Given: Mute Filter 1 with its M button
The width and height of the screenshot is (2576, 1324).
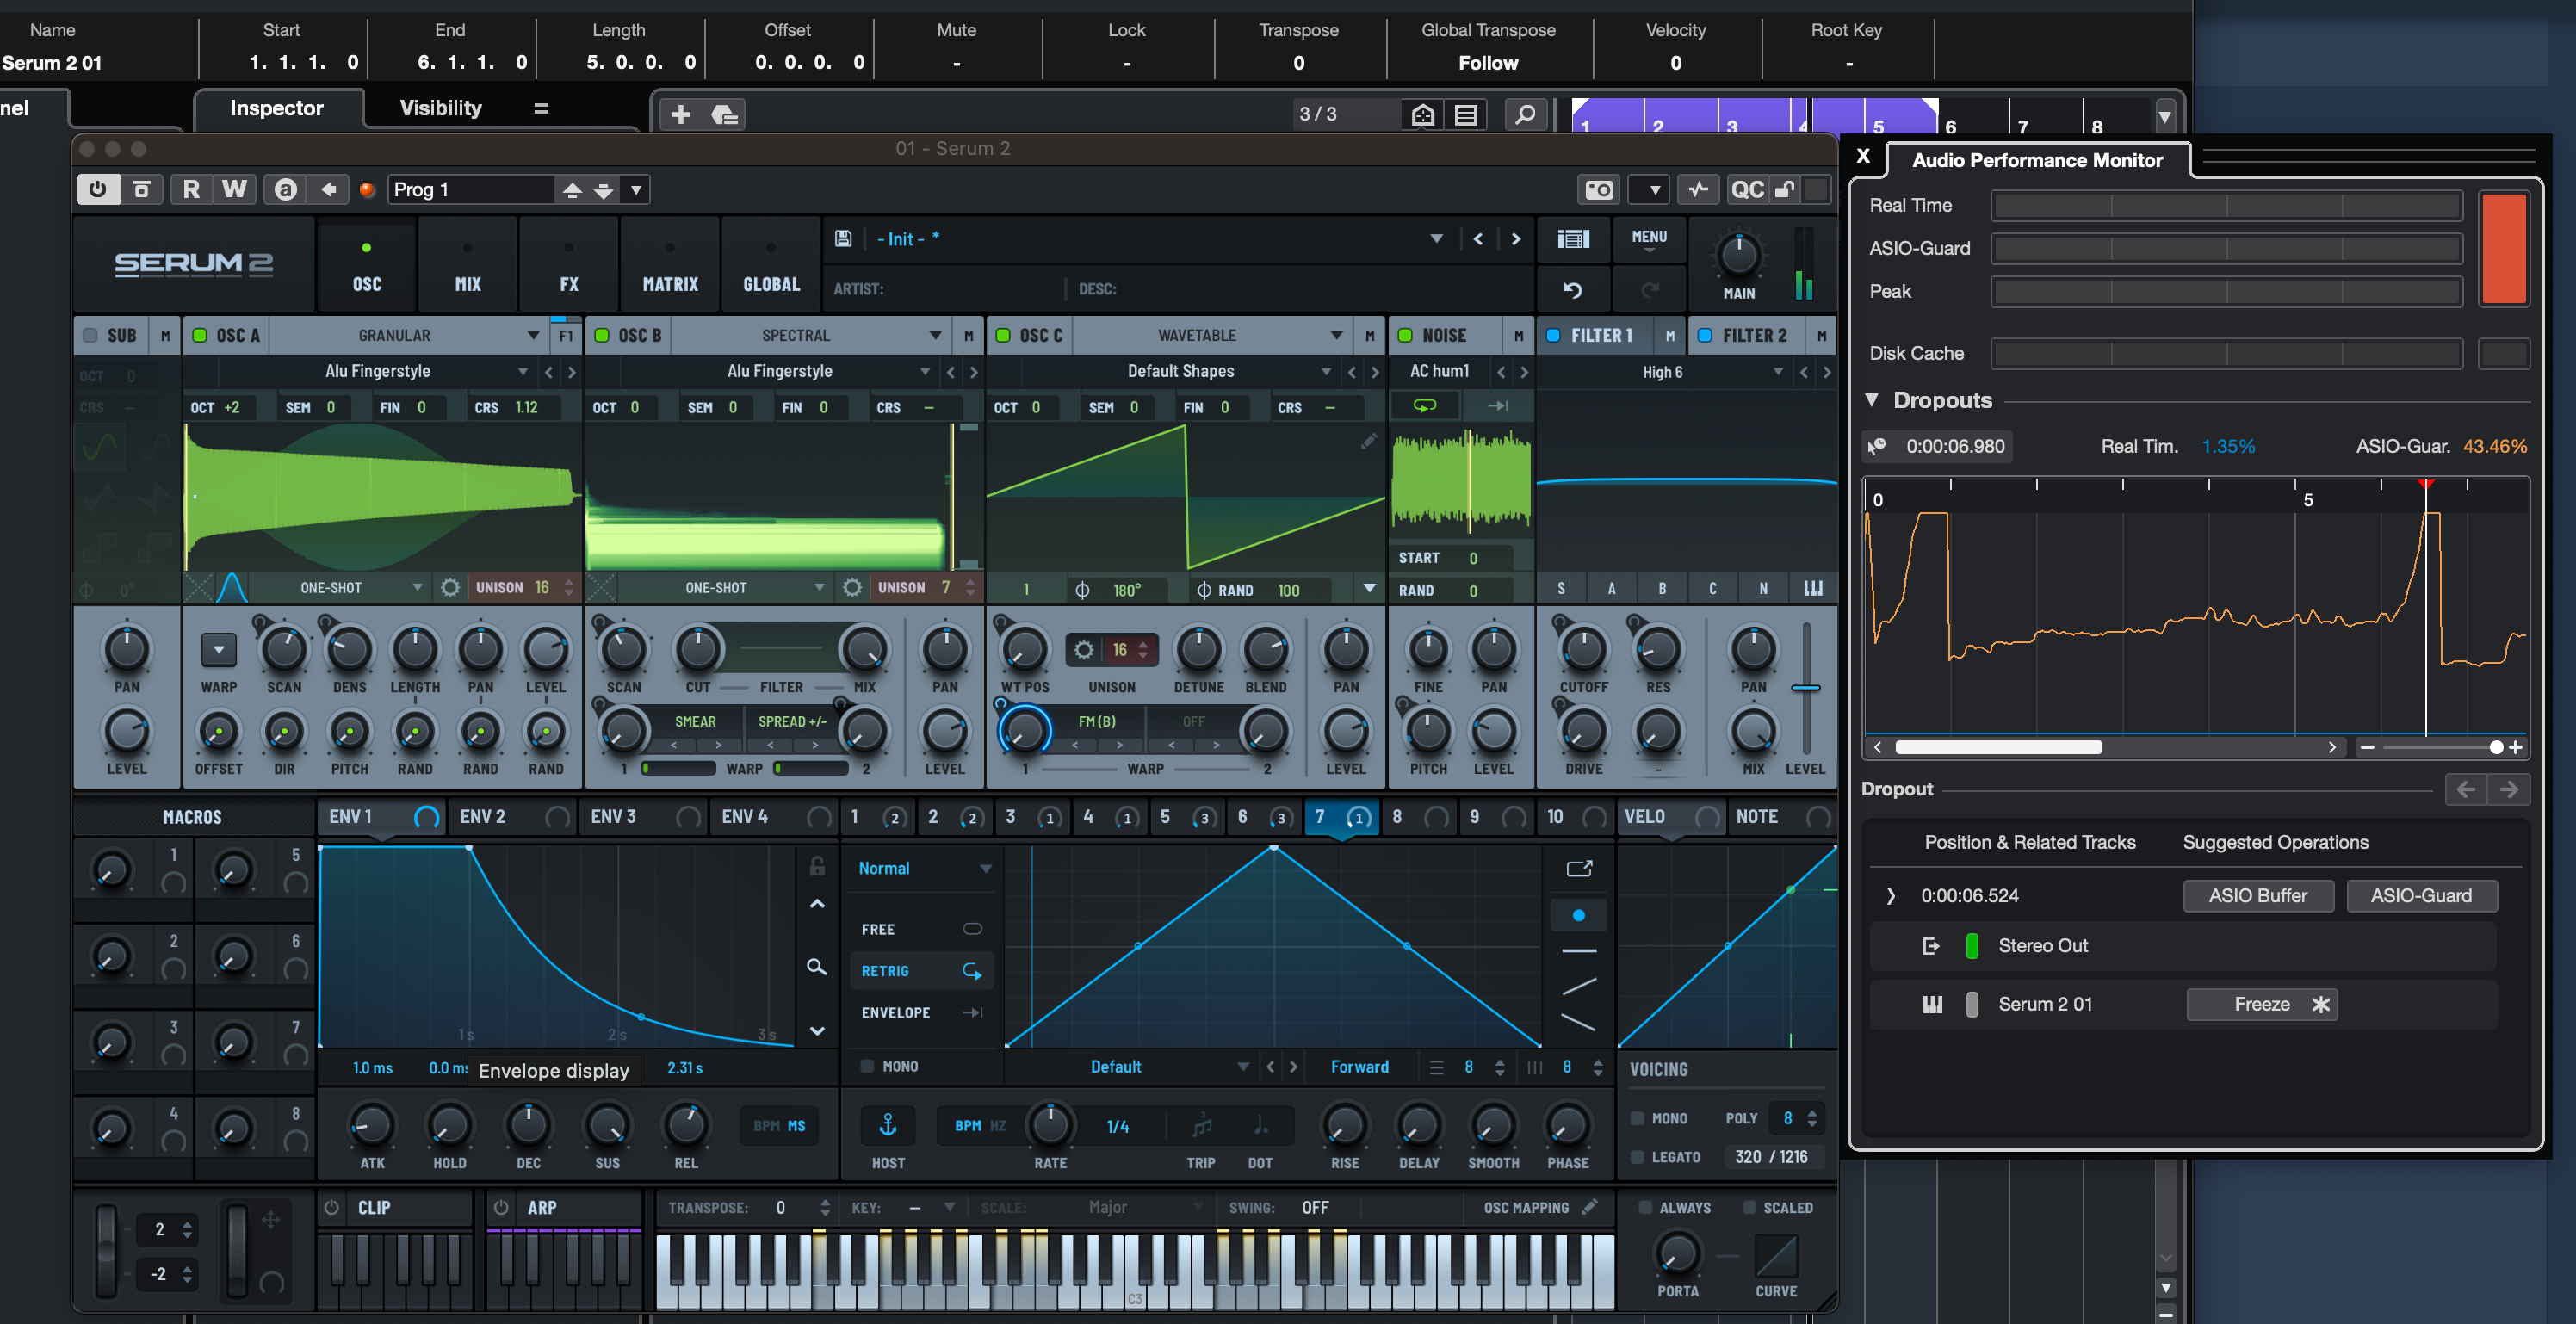Looking at the screenshot, I should coord(1670,335).
